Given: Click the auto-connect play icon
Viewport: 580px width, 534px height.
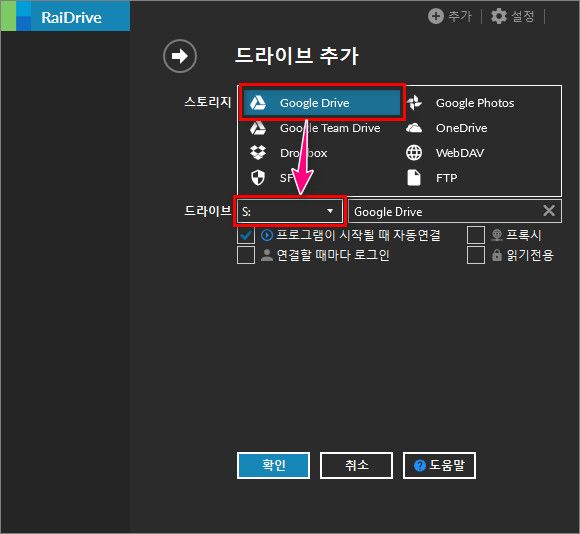Looking at the screenshot, I should click(x=267, y=235).
